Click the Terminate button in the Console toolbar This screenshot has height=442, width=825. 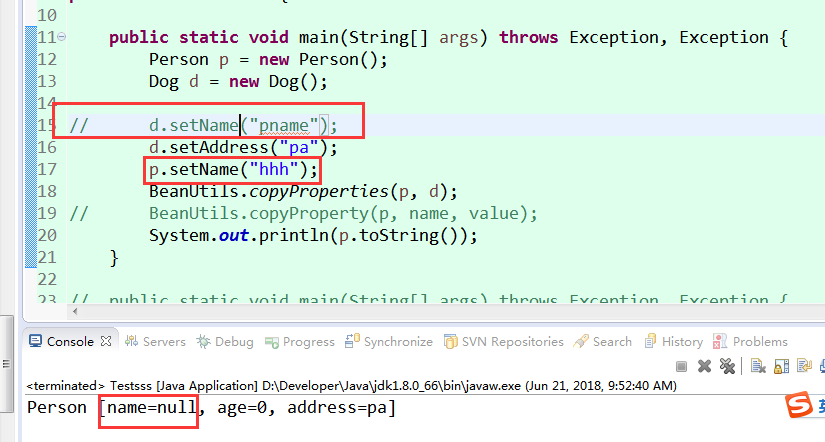point(681,366)
